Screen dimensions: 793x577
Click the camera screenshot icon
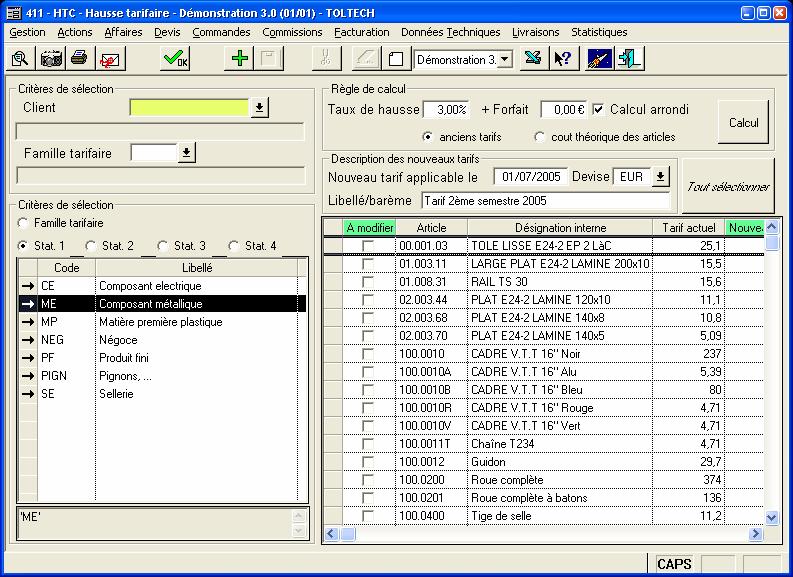(51, 59)
